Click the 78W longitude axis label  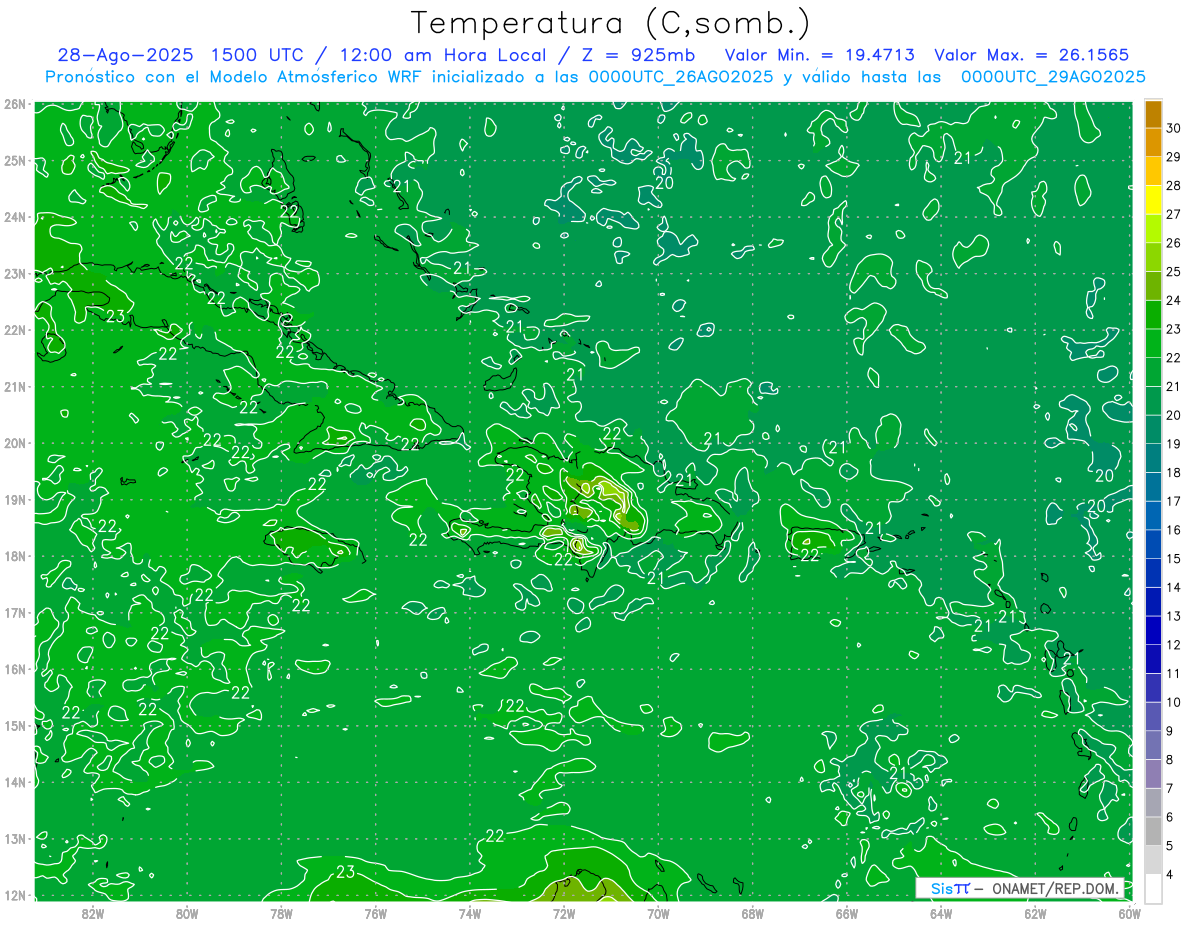[x=281, y=913]
